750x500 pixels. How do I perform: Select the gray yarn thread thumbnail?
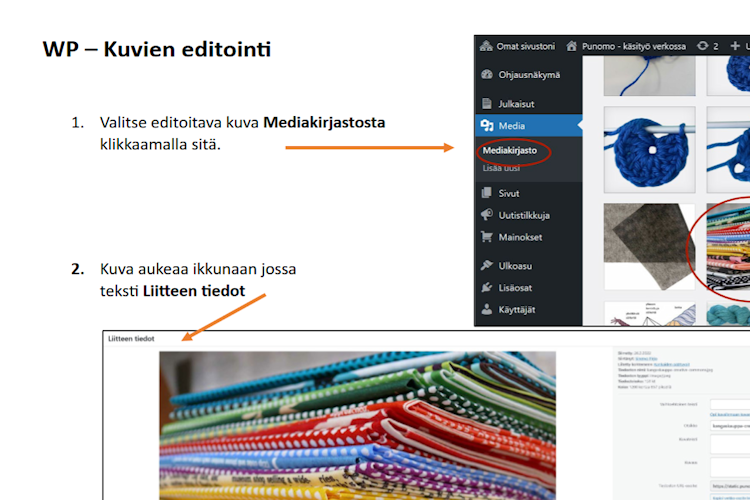(650, 76)
